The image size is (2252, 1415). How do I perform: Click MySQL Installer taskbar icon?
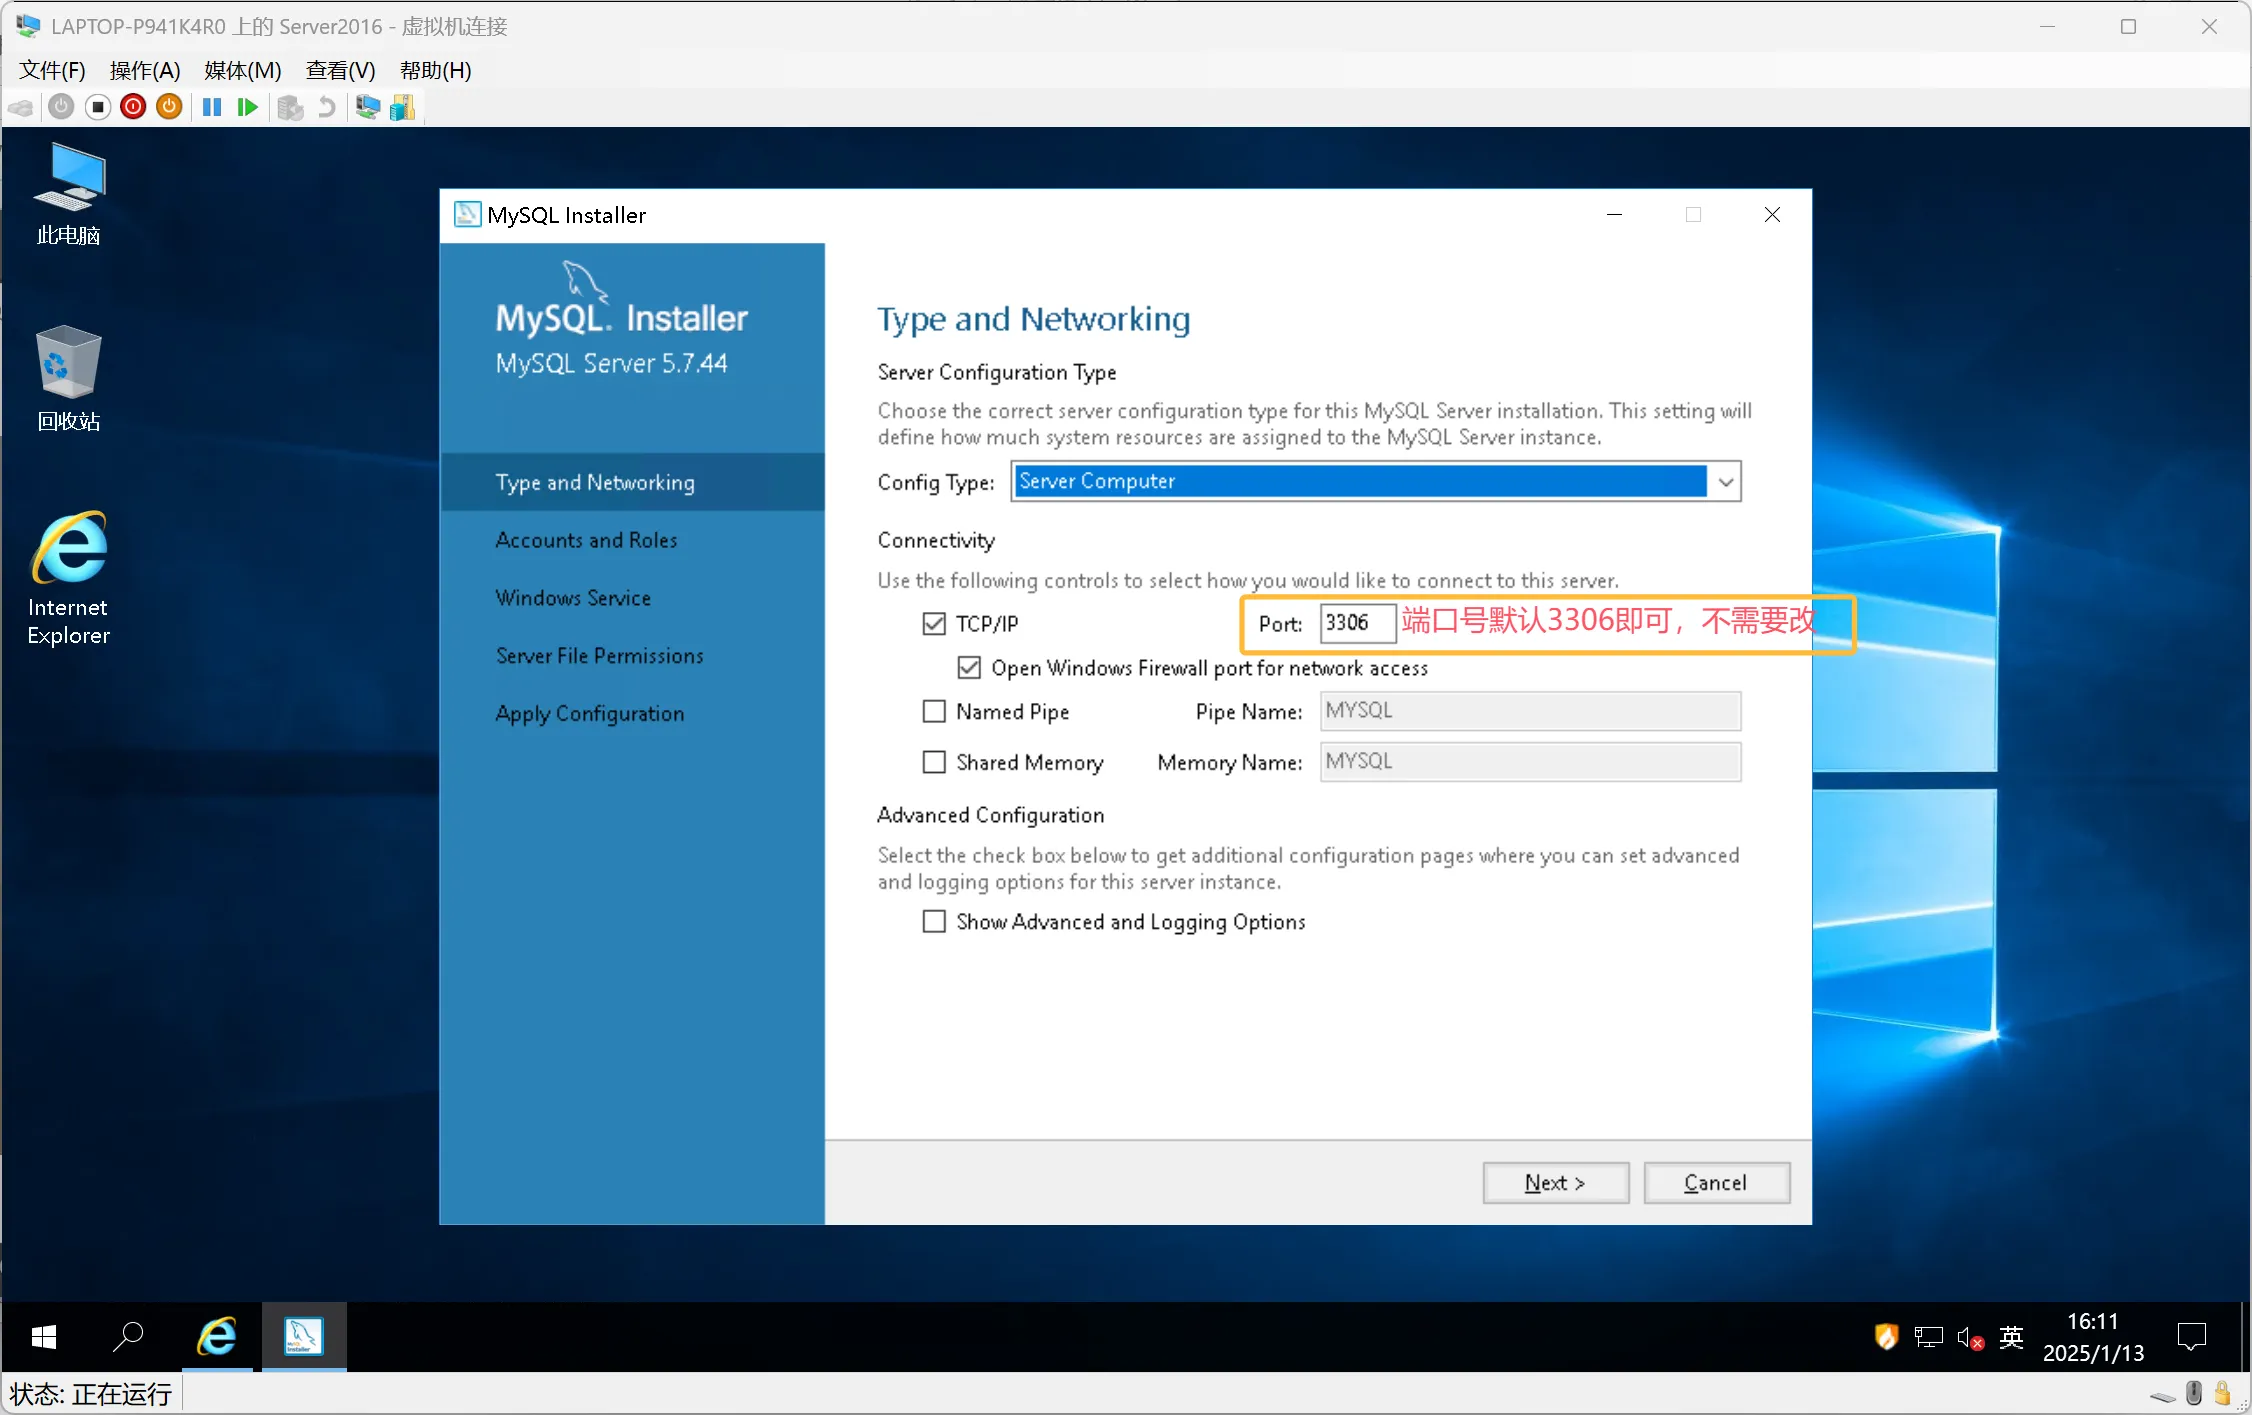(304, 1337)
